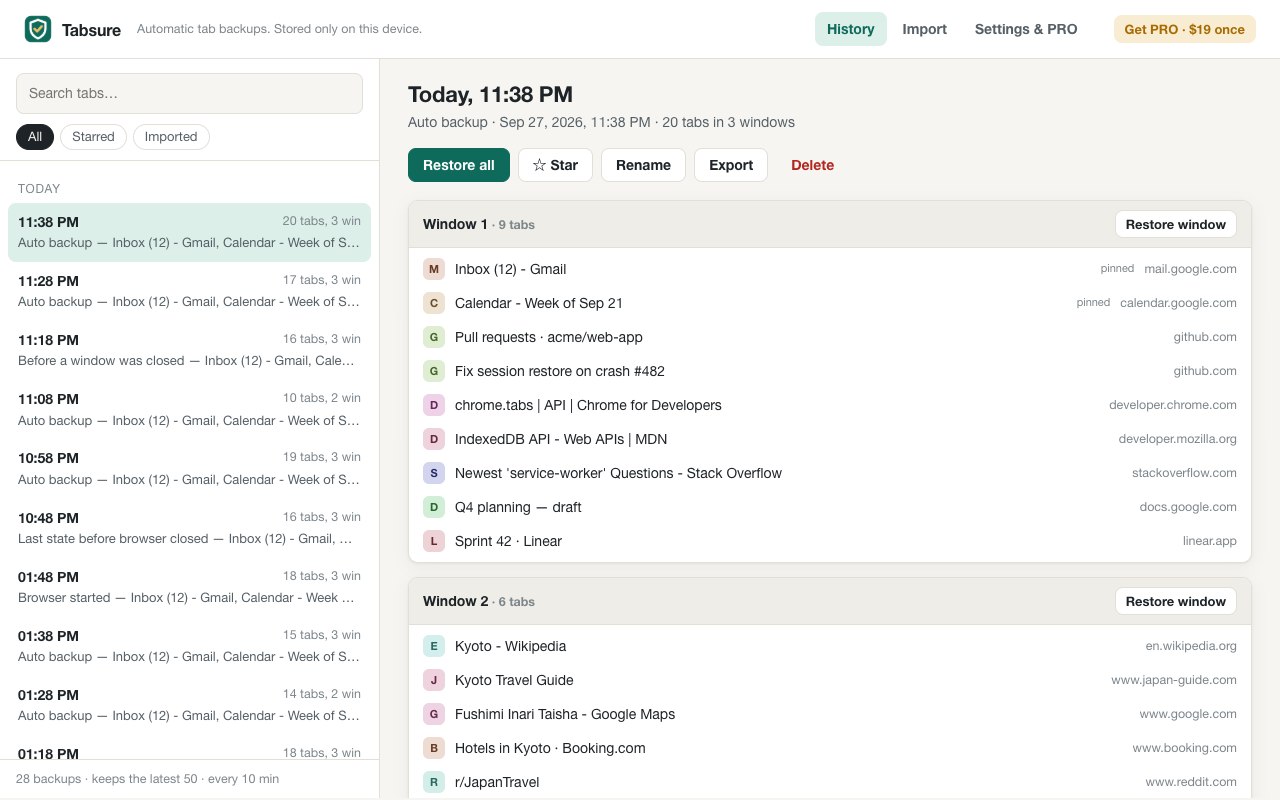Image resolution: width=1280 pixels, height=800 pixels.
Task: Star the 11:38 PM backup
Action: pyautogui.click(x=555, y=165)
